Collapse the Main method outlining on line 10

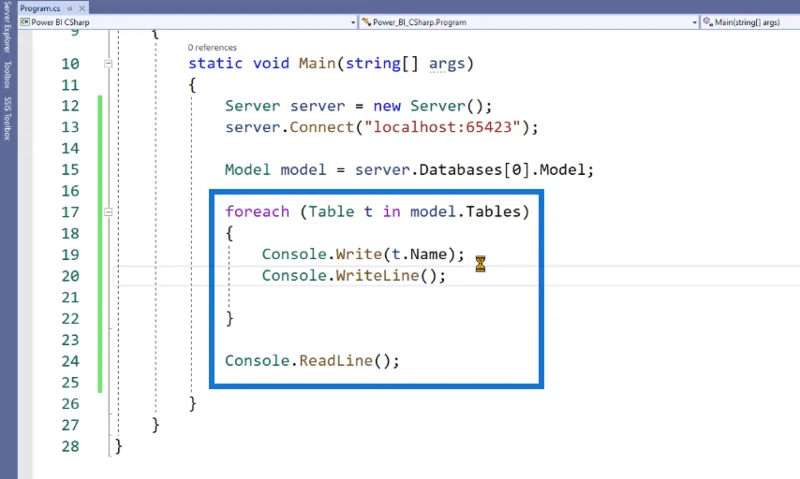(x=108, y=64)
